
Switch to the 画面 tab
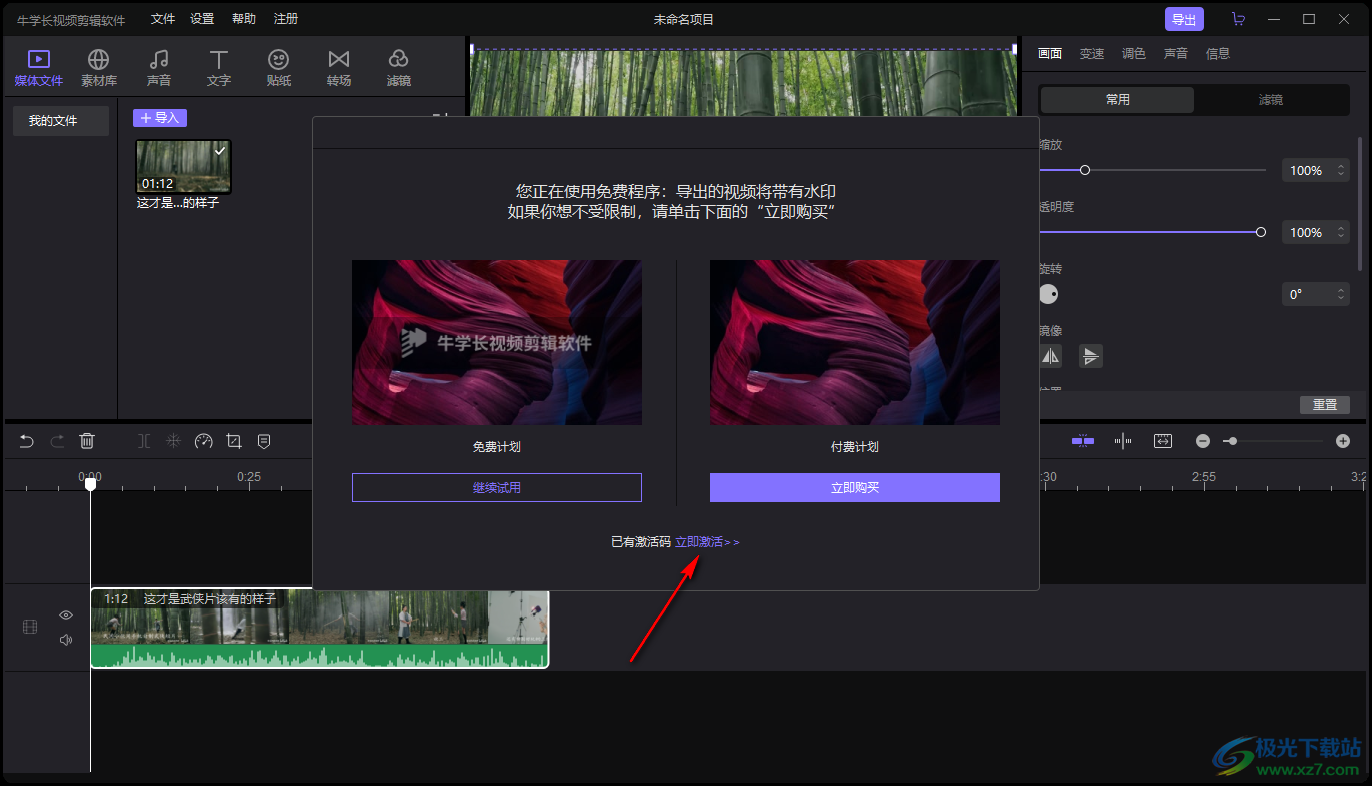(1050, 54)
